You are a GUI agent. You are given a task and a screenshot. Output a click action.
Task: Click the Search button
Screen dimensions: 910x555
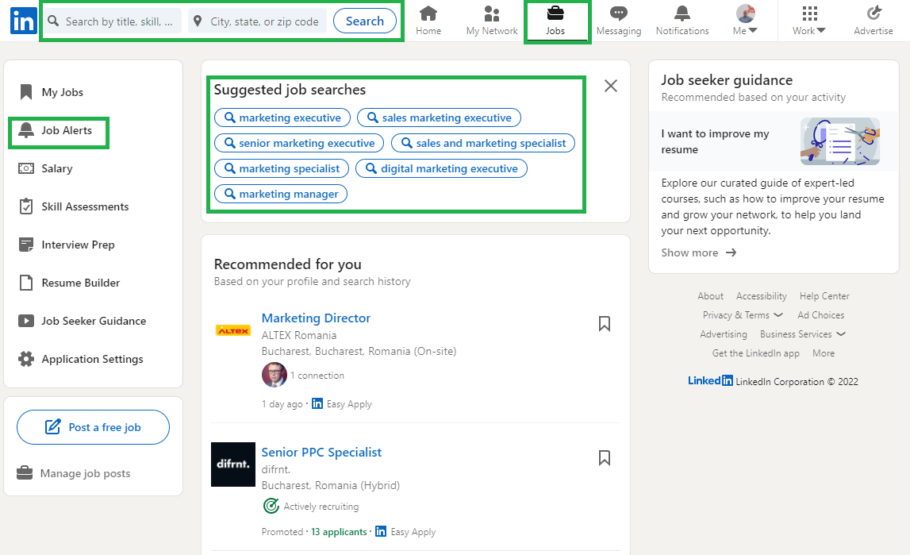pyautogui.click(x=364, y=21)
